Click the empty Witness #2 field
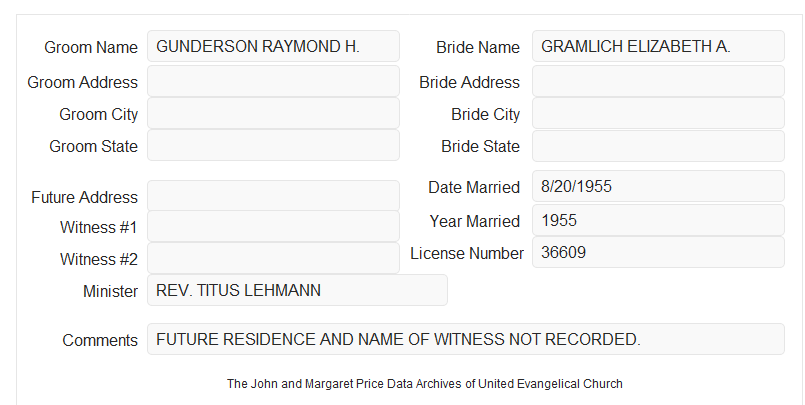The height and width of the screenshot is (405, 805). pos(273,258)
